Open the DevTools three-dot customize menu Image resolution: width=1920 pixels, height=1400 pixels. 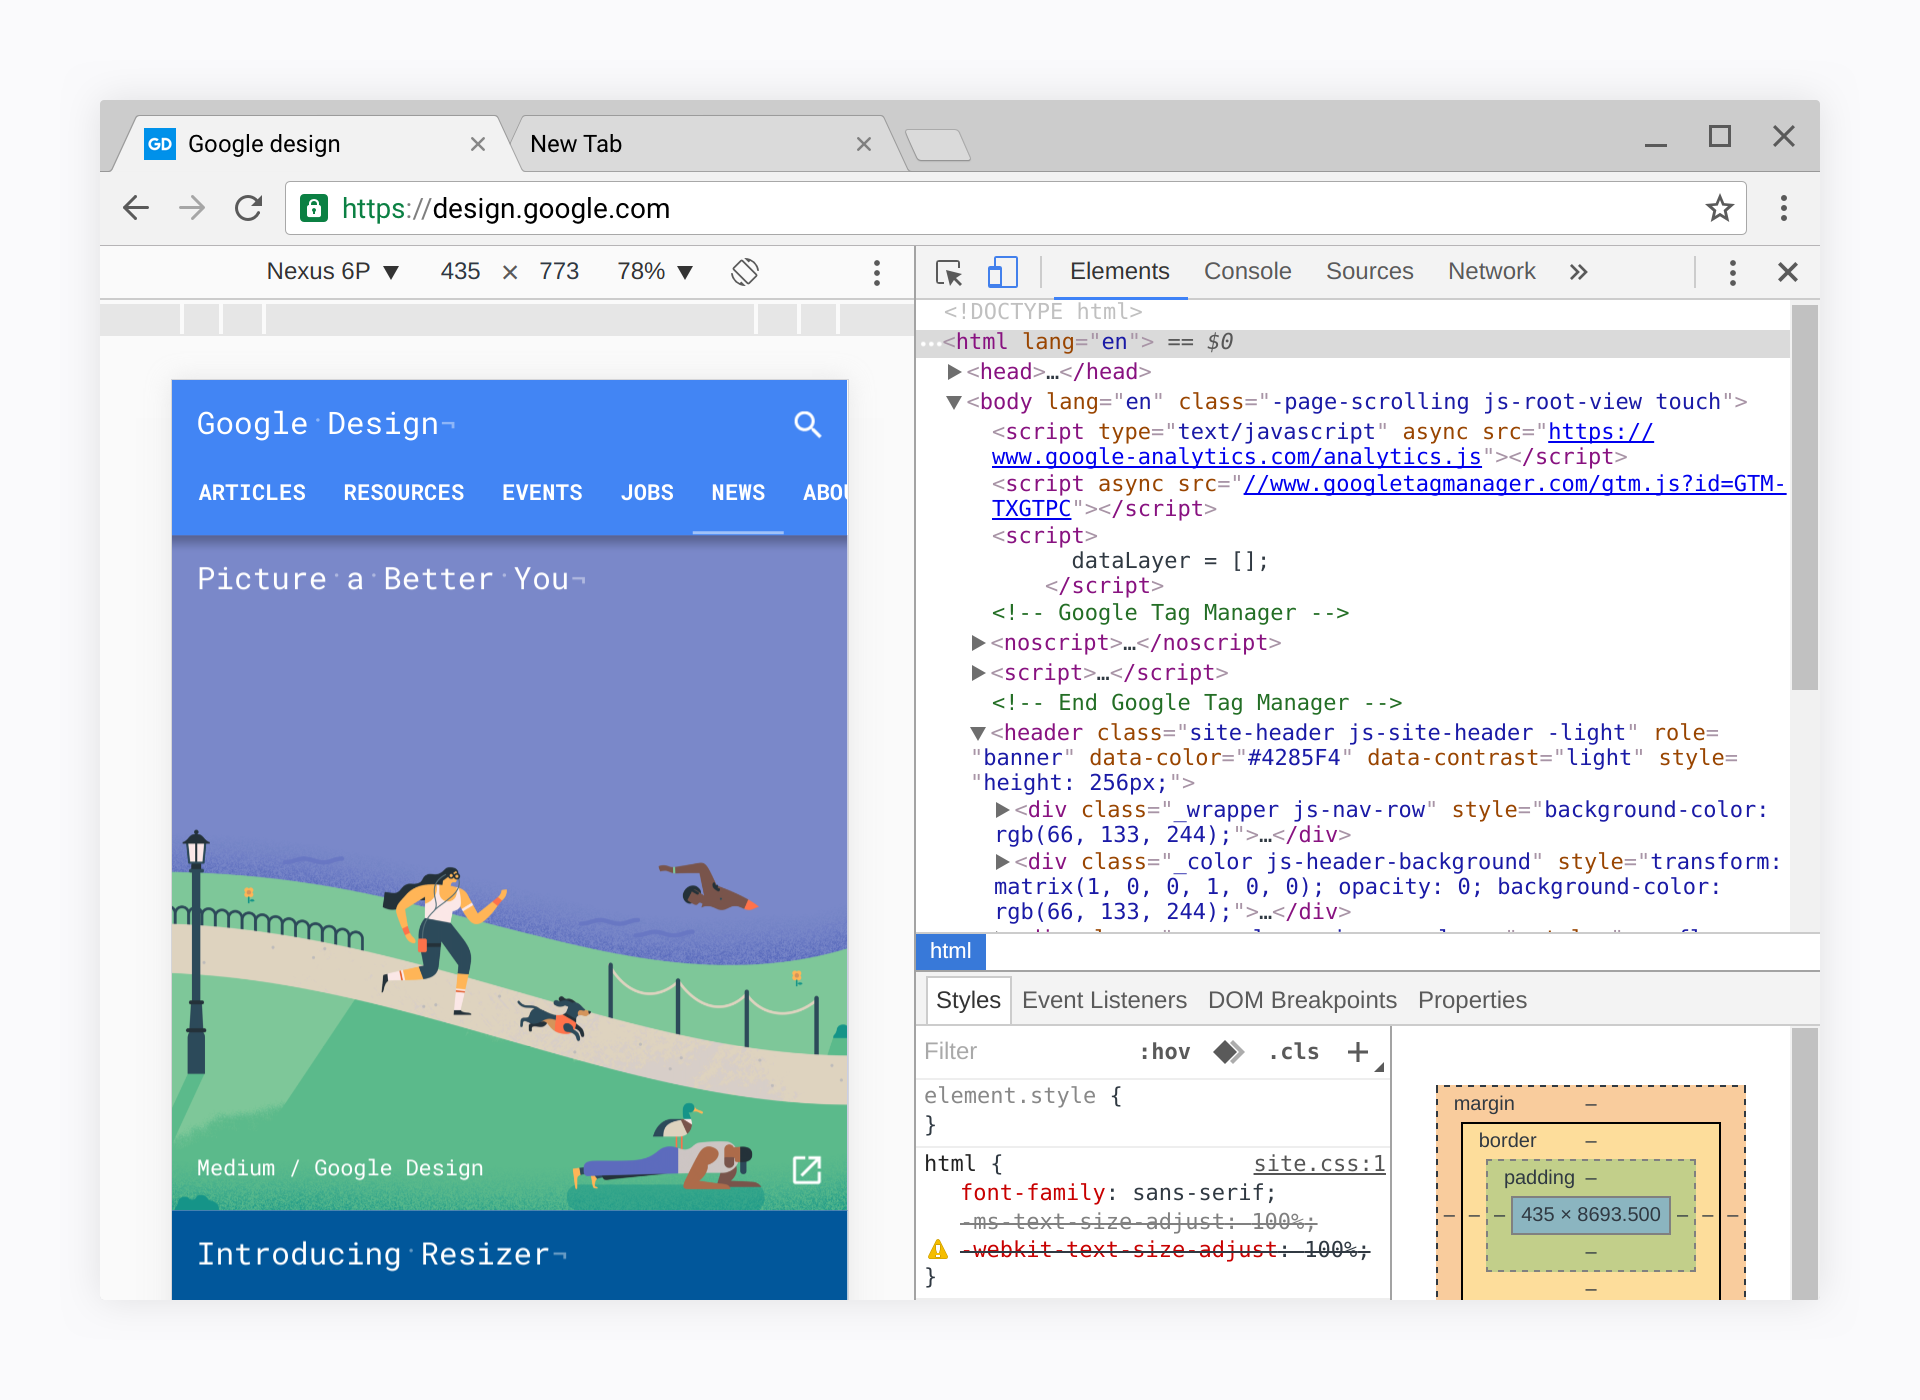click(x=1732, y=272)
